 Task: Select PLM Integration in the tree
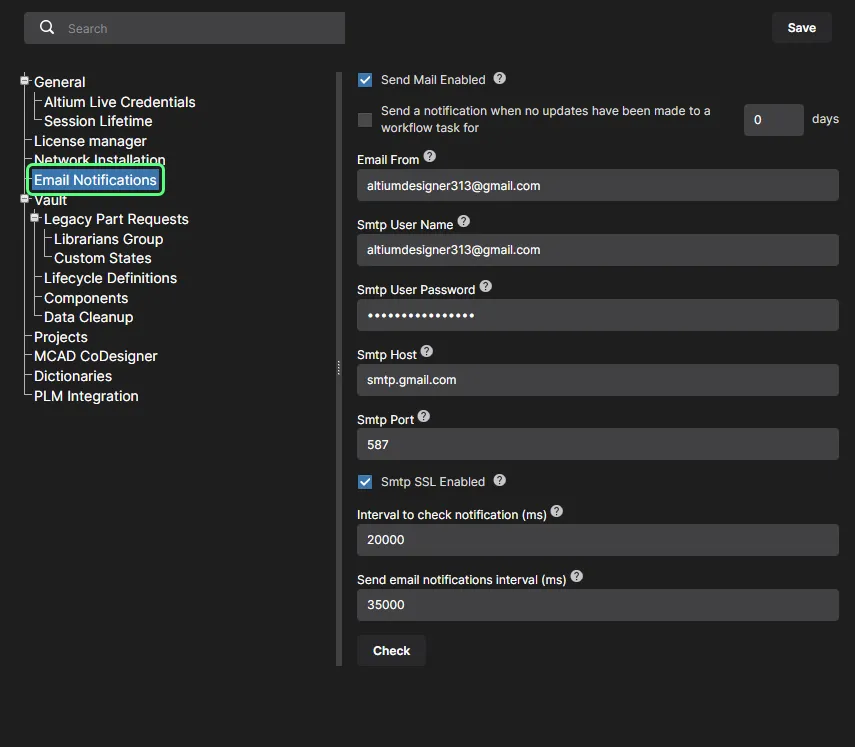click(86, 396)
